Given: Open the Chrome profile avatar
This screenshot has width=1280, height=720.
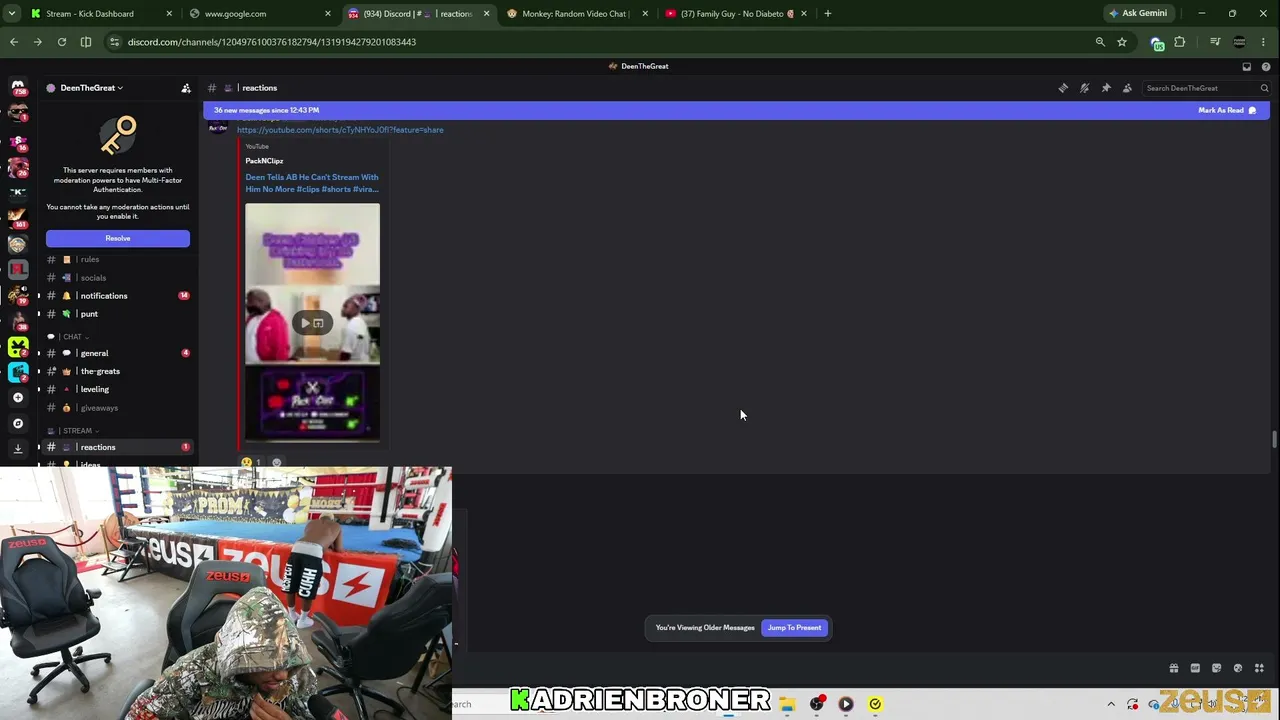Looking at the screenshot, I should [x=1239, y=42].
